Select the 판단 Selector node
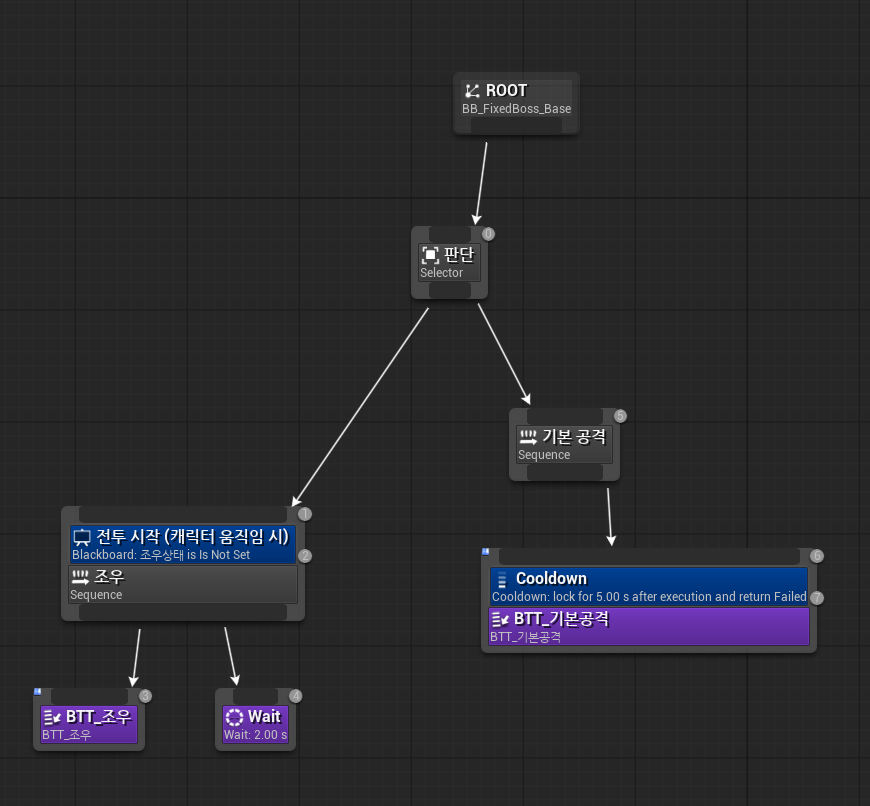This screenshot has width=870, height=806. tap(449, 262)
